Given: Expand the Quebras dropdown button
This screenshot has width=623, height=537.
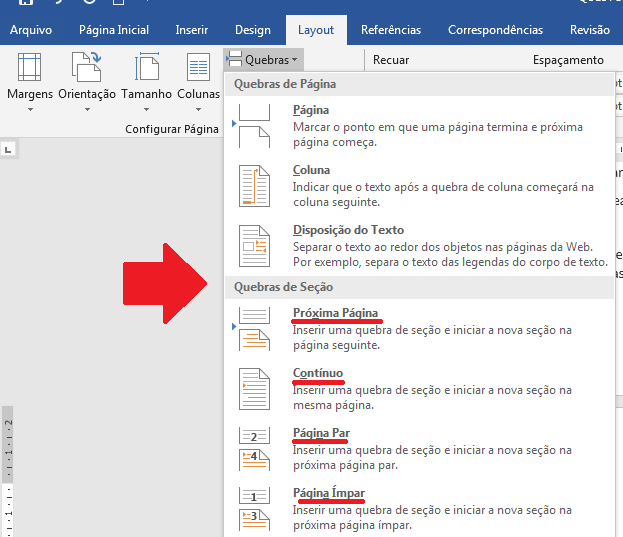Looking at the screenshot, I should point(264,60).
